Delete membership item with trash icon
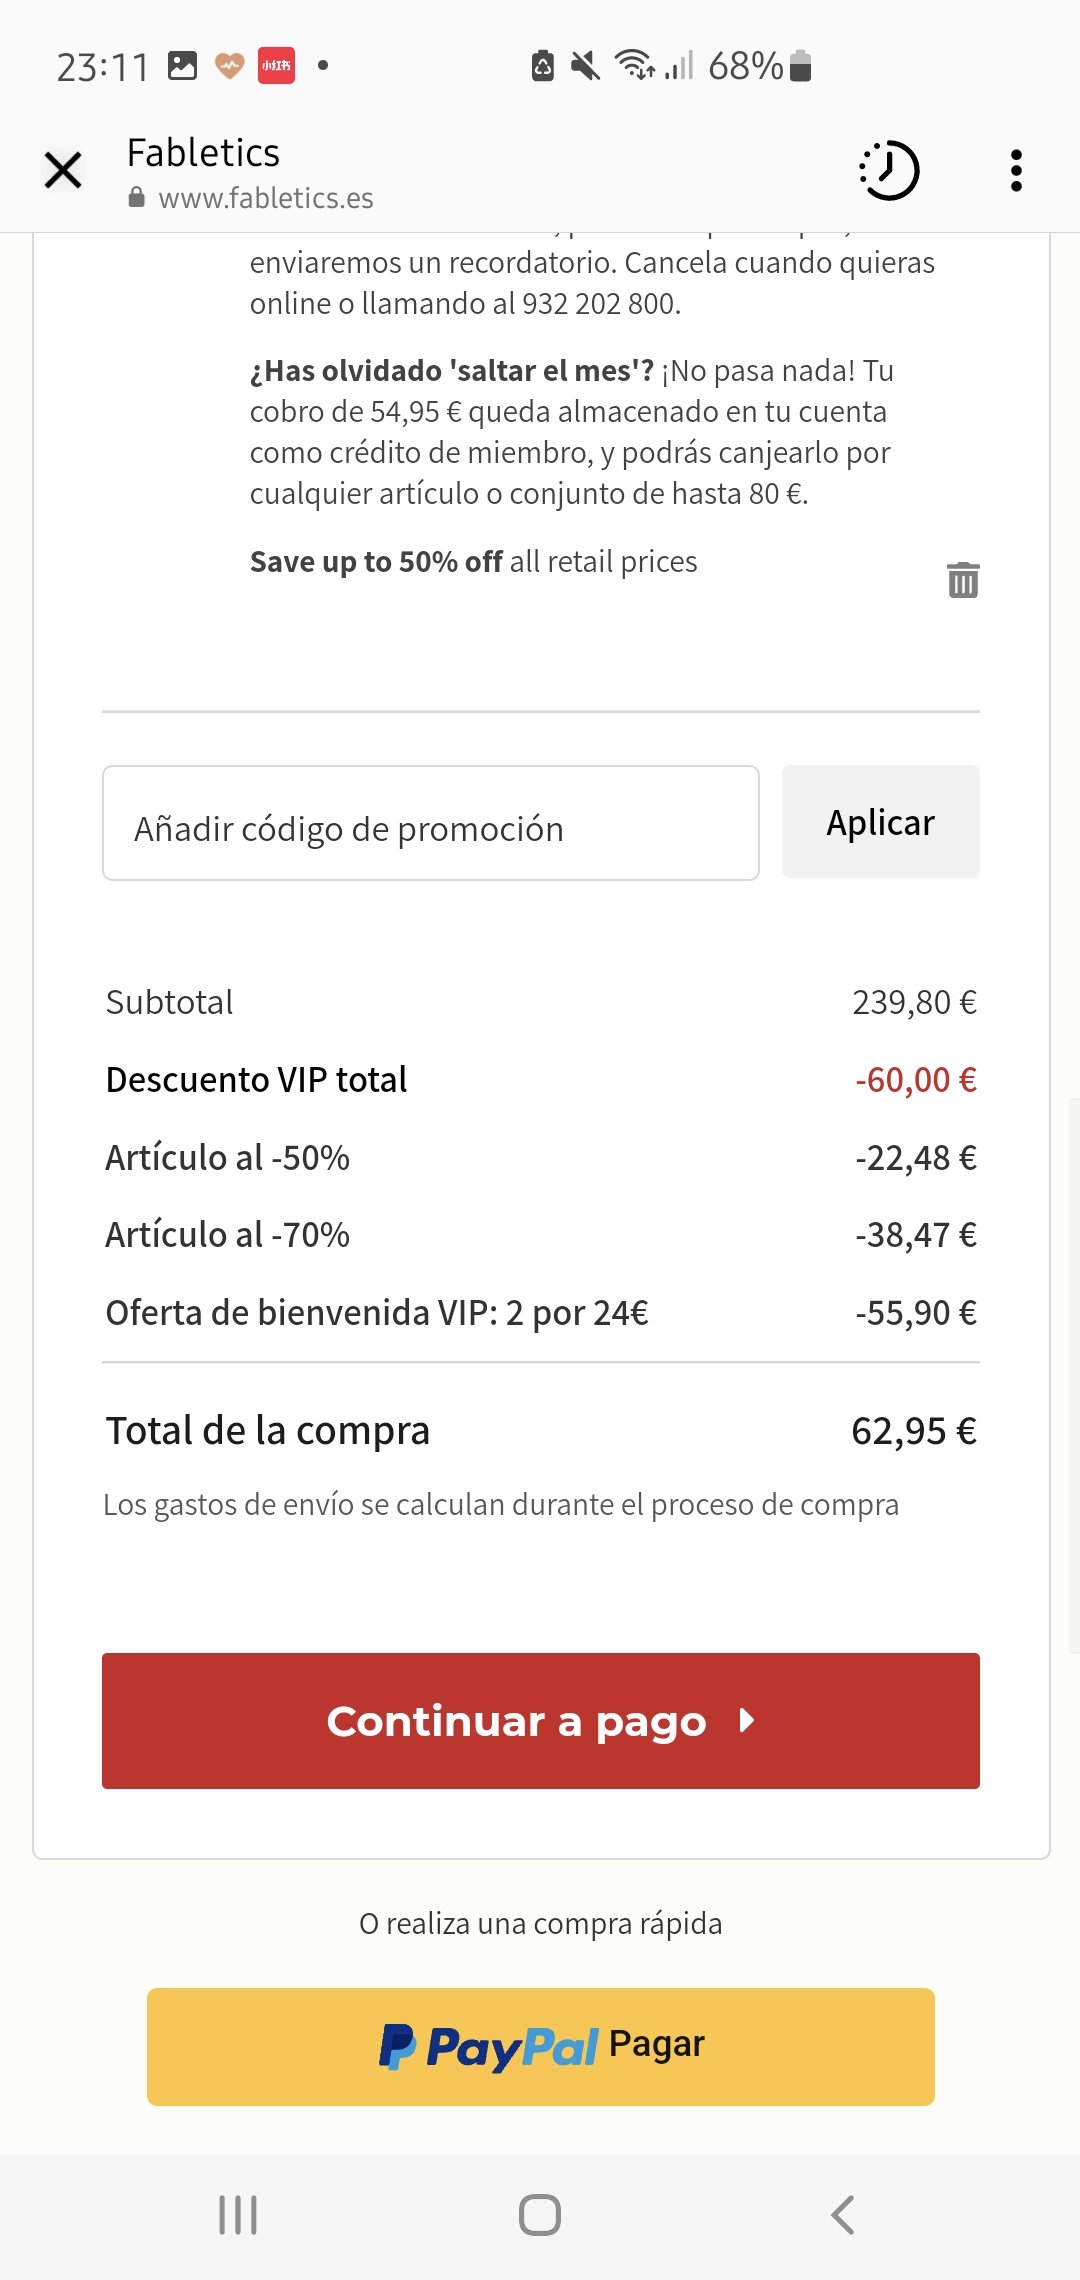 pos(963,580)
